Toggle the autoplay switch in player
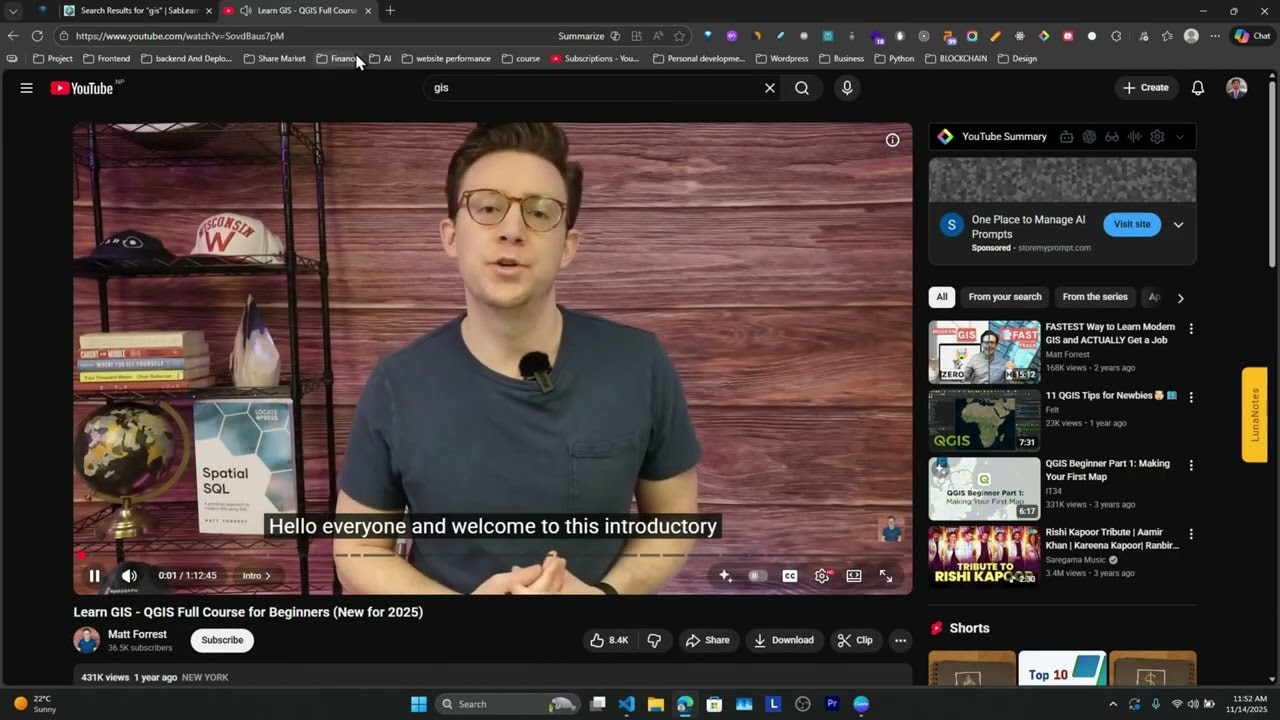This screenshot has height=720, width=1280. 757,576
